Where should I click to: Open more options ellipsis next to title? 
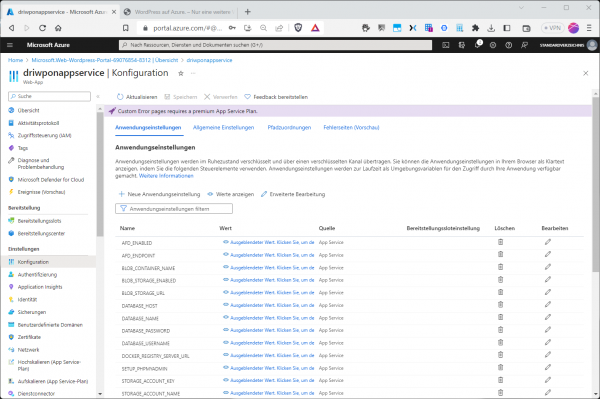tap(193, 73)
